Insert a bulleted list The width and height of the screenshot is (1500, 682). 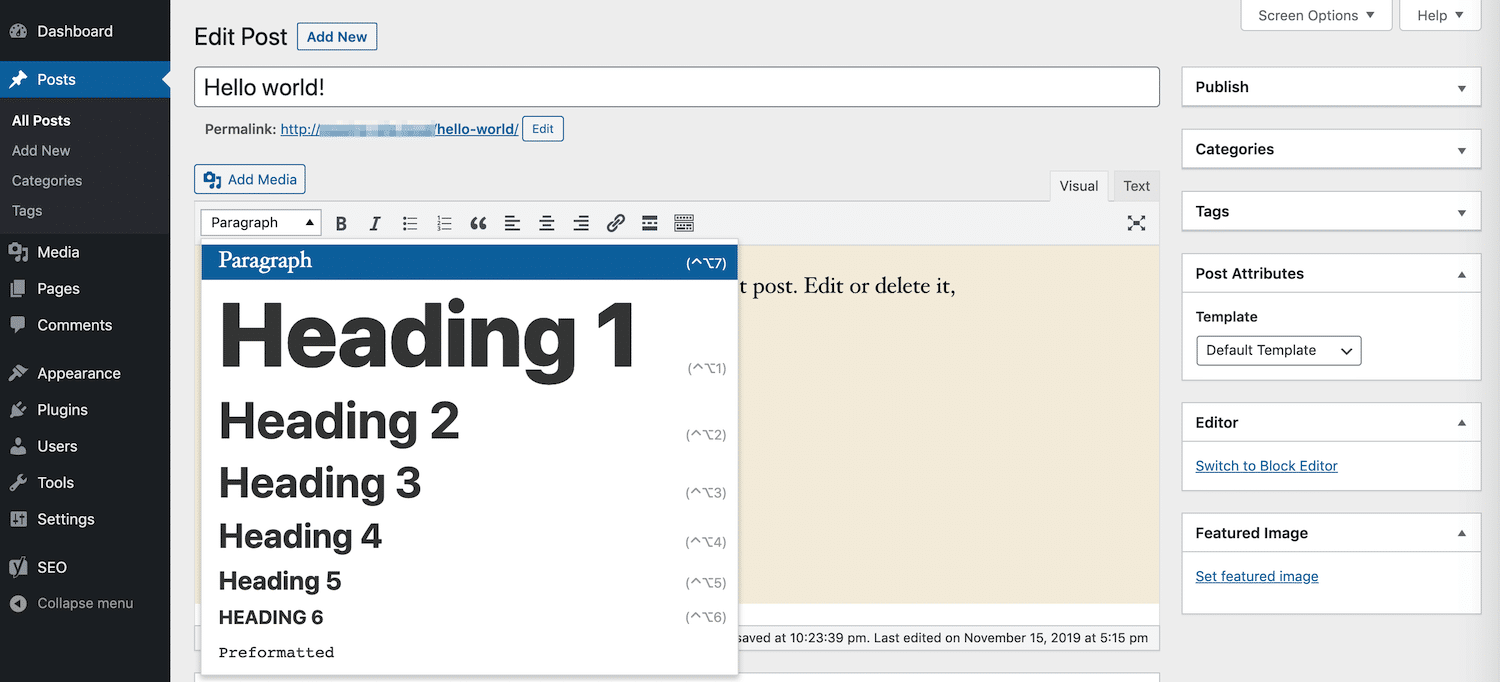click(410, 222)
